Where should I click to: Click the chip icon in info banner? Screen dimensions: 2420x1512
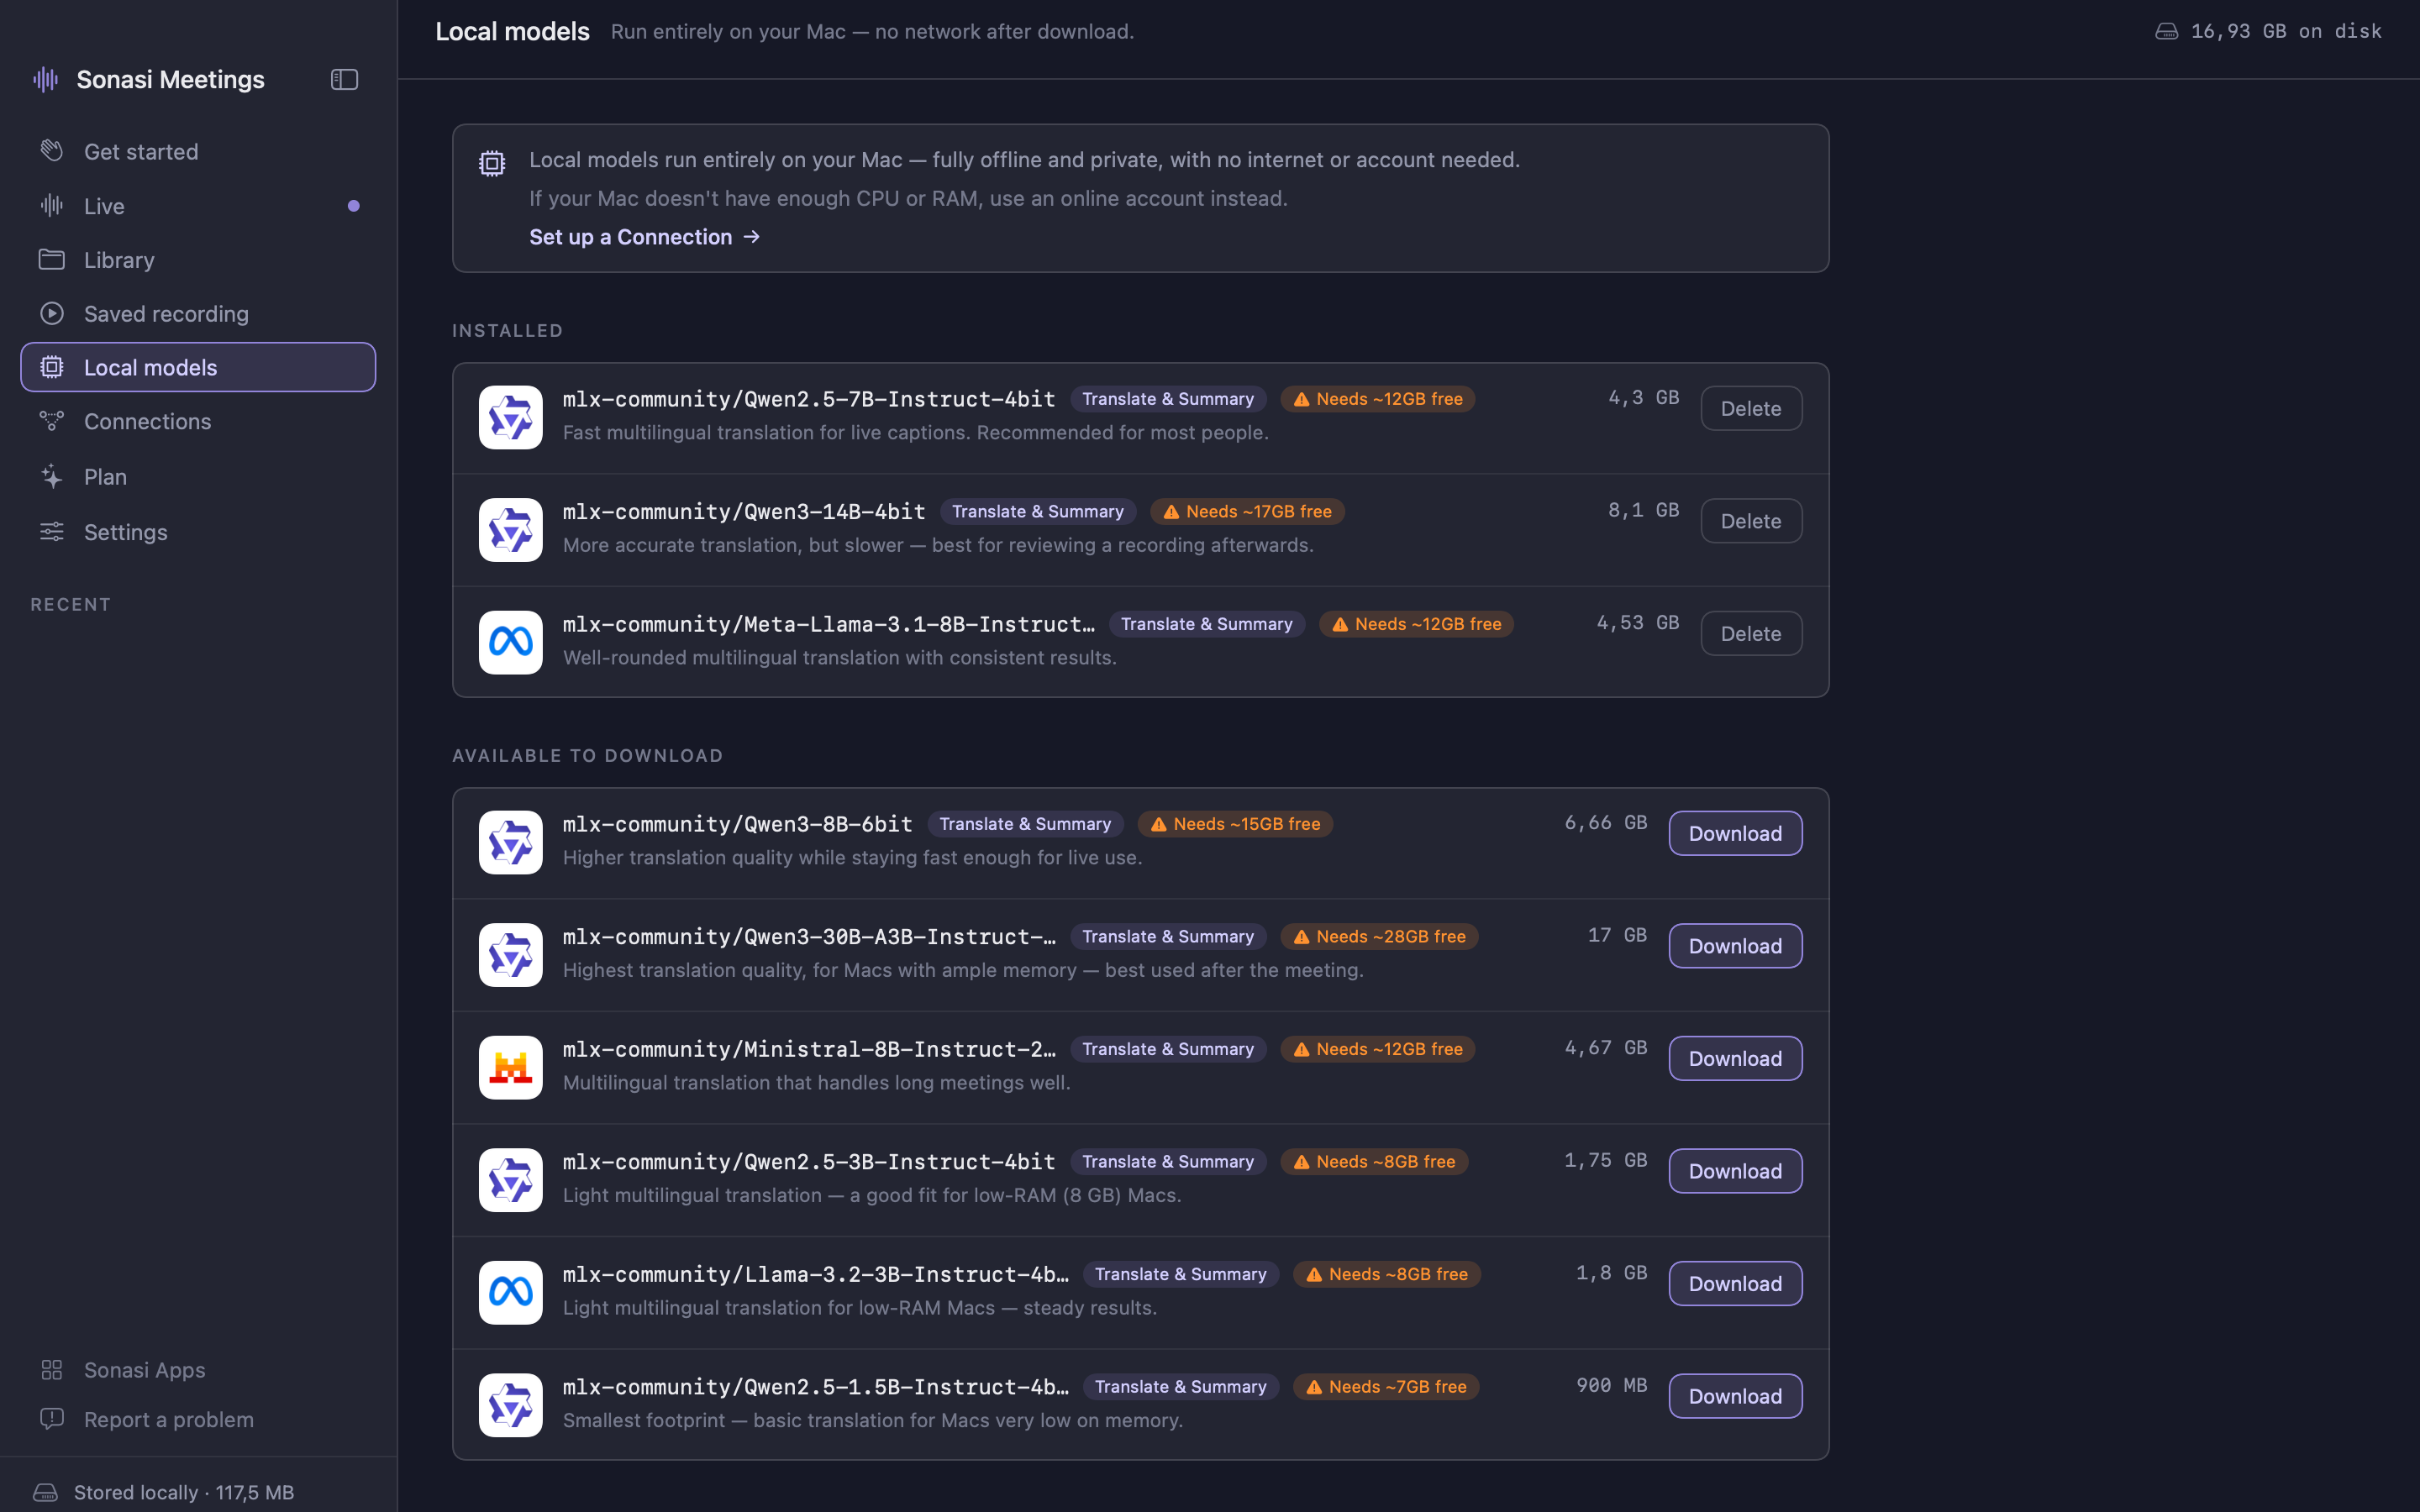[x=492, y=163]
